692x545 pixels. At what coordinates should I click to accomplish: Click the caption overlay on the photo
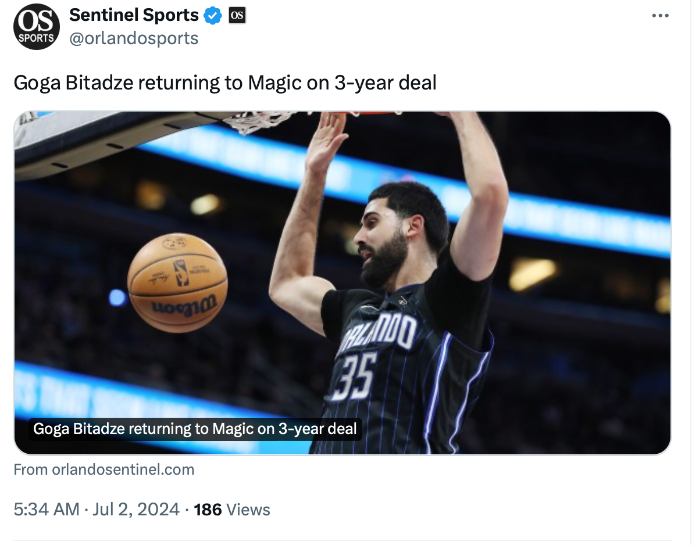point(195,429)
